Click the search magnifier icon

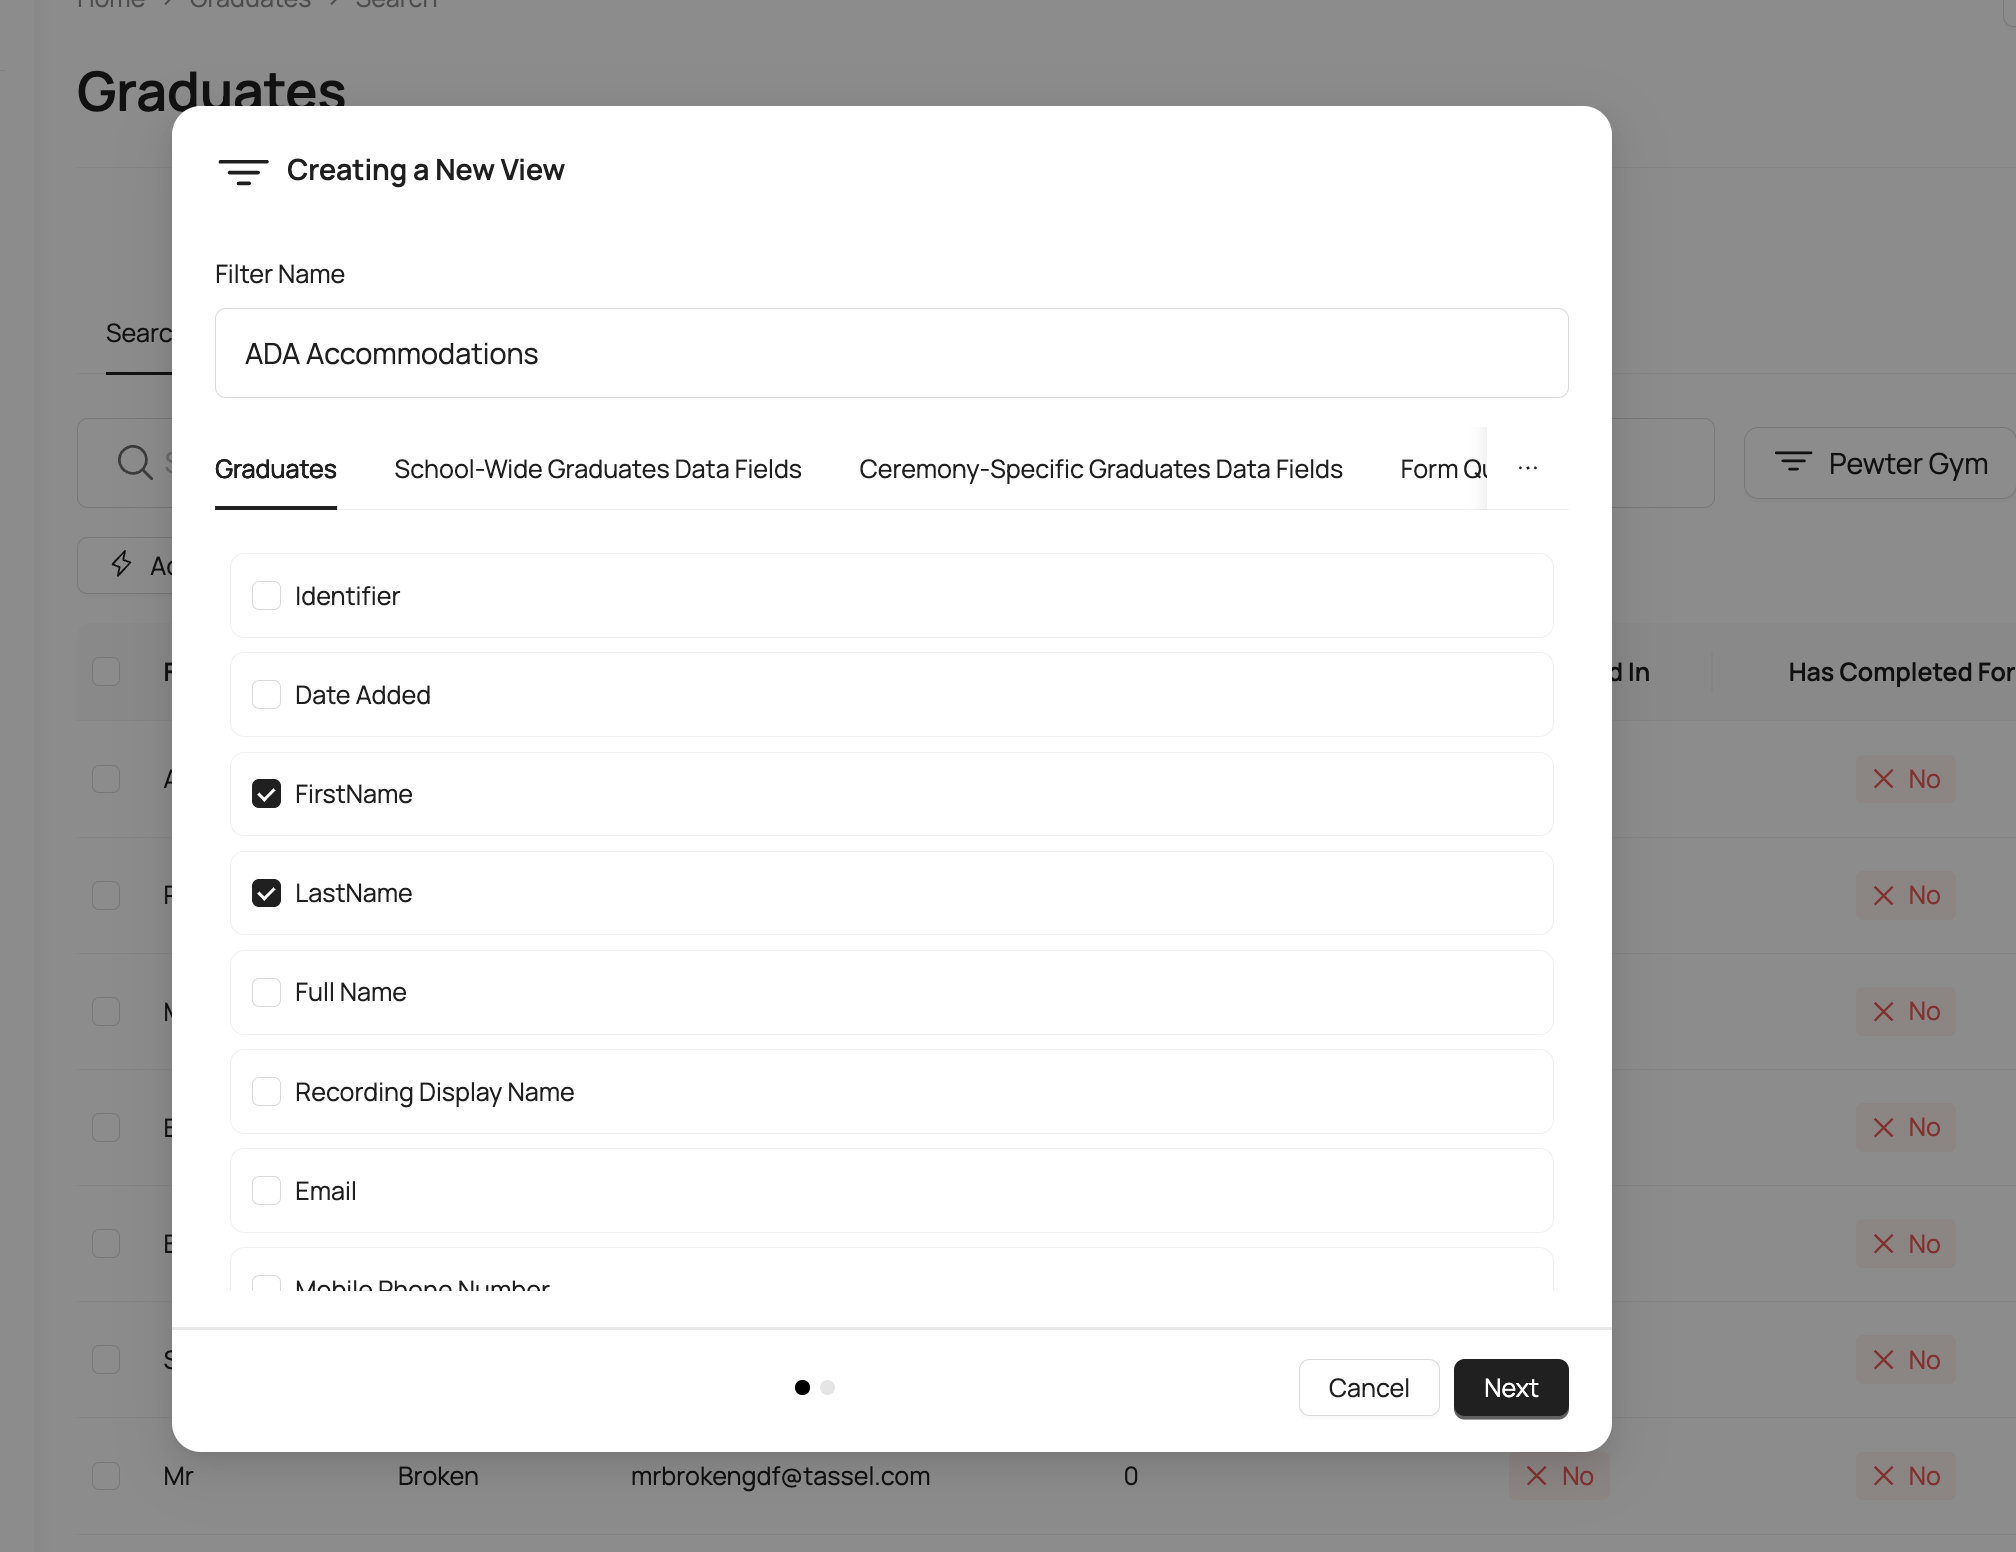pos(134,462)
